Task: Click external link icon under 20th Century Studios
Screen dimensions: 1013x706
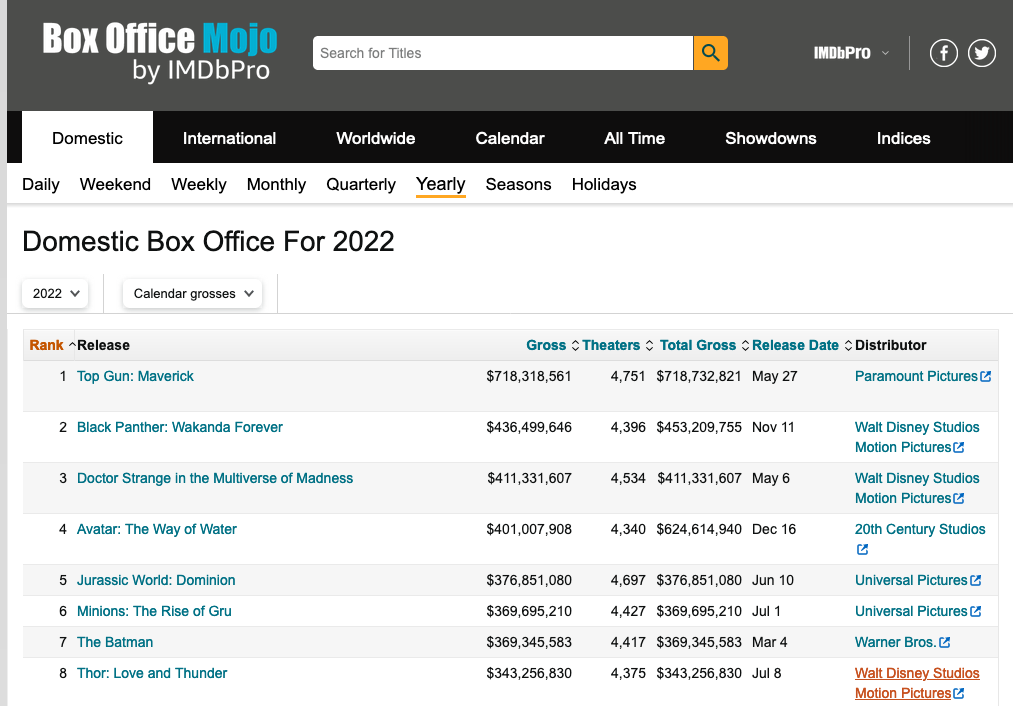Action: coord(862,550)
